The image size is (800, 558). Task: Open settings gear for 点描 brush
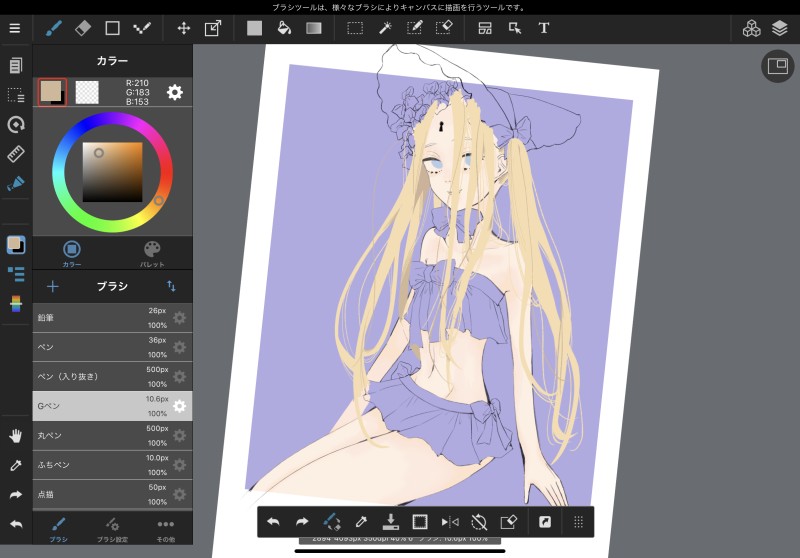[x=180, y=494]
